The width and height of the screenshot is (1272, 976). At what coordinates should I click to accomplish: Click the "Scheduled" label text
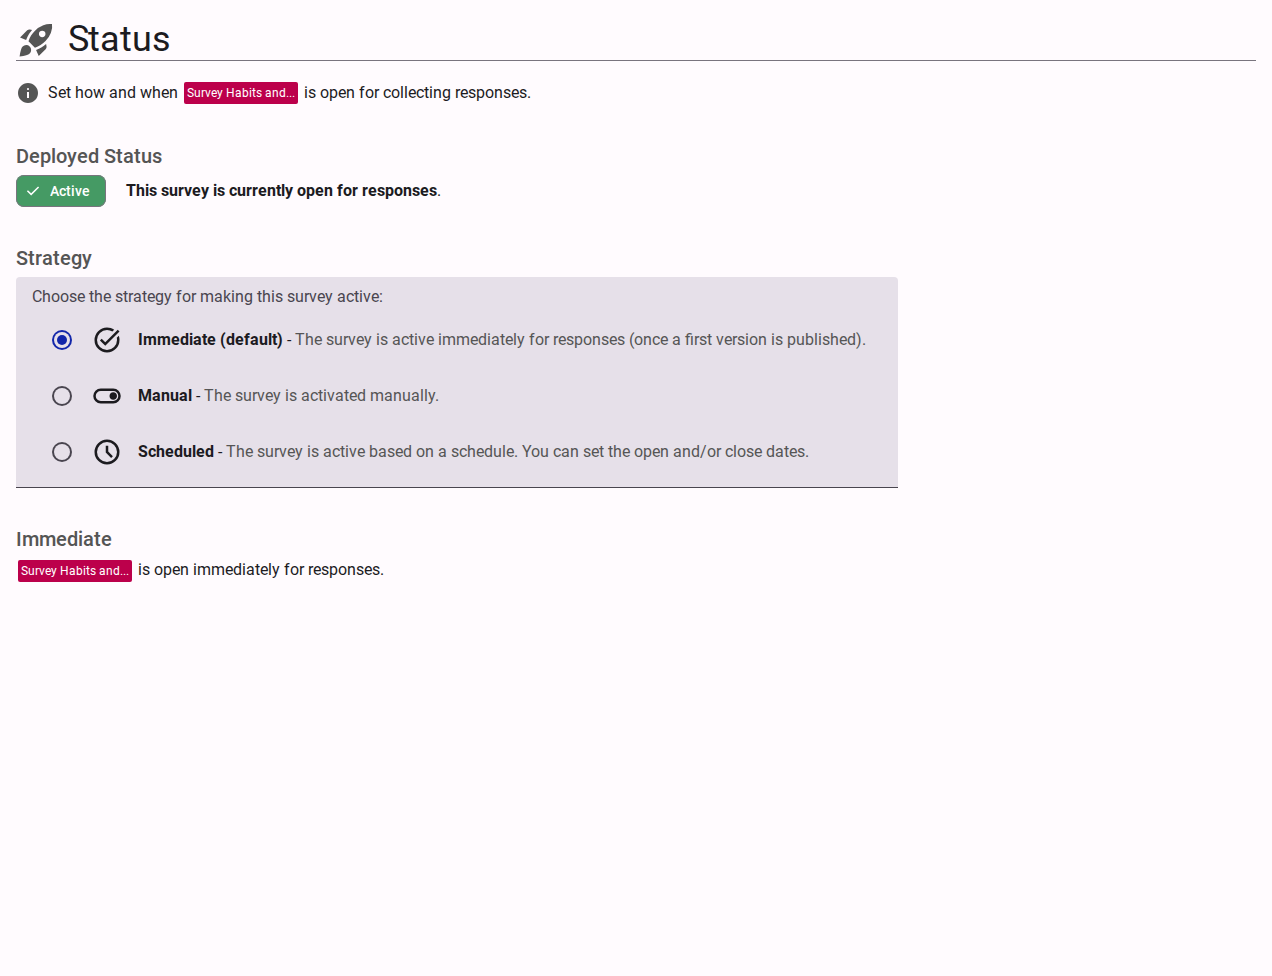point(176,452)
